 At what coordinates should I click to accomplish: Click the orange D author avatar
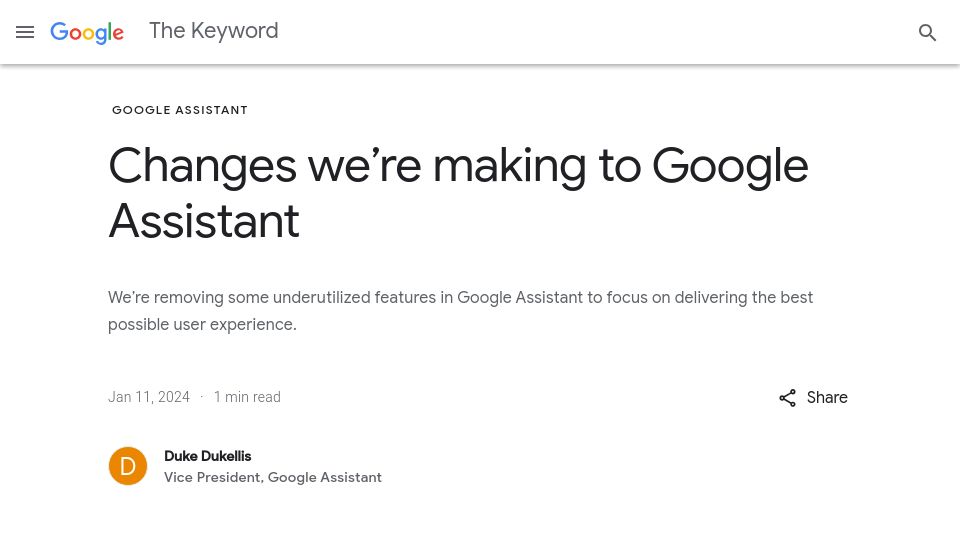tap(128, 466)
